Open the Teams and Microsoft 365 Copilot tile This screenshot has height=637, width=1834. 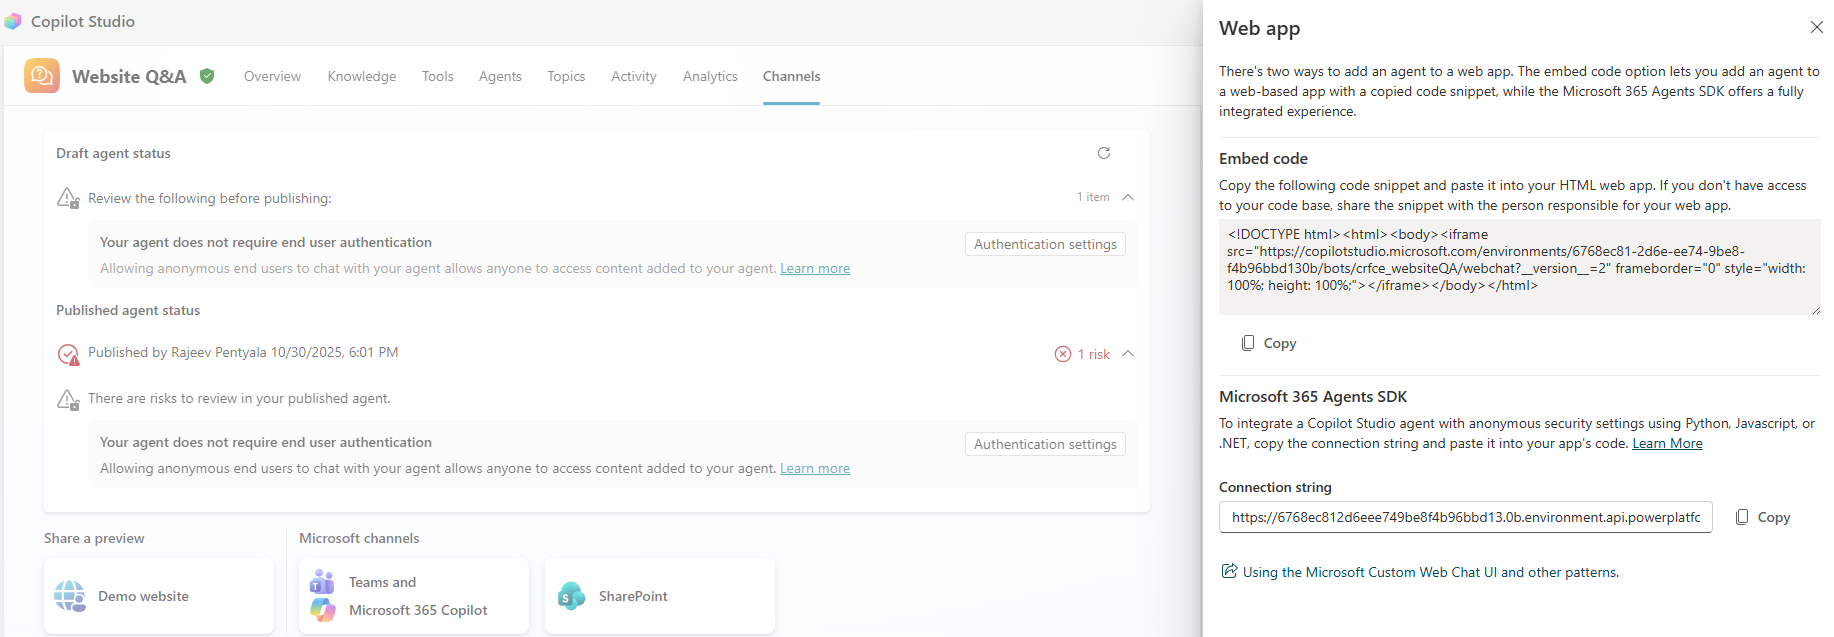point(413,596)
